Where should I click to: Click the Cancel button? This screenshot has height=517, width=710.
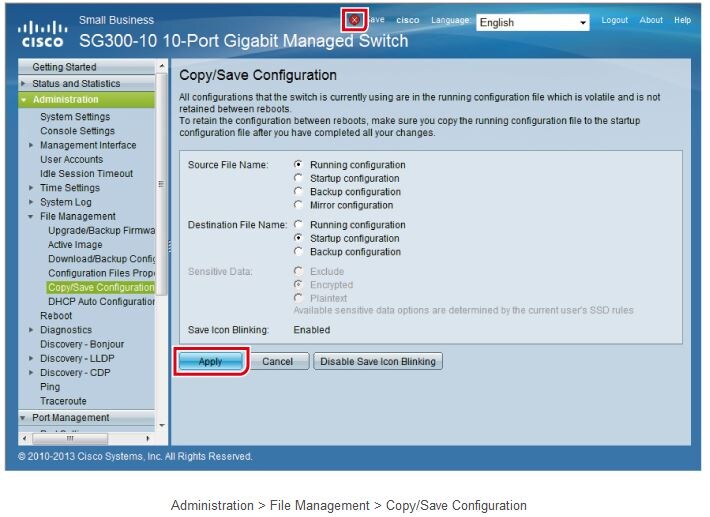click(277, 362)
